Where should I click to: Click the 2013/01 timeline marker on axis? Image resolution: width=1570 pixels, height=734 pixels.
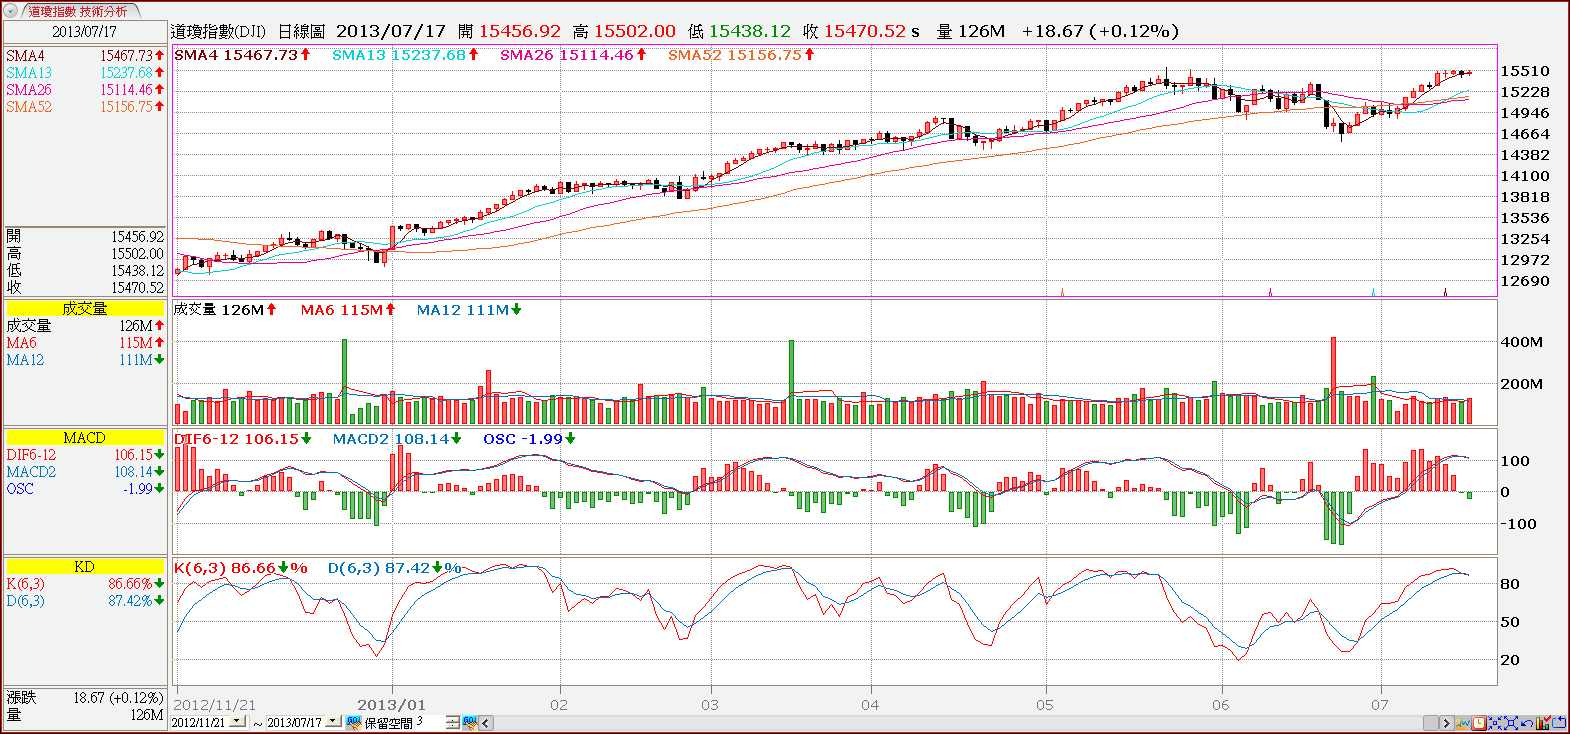pos(392,705)
